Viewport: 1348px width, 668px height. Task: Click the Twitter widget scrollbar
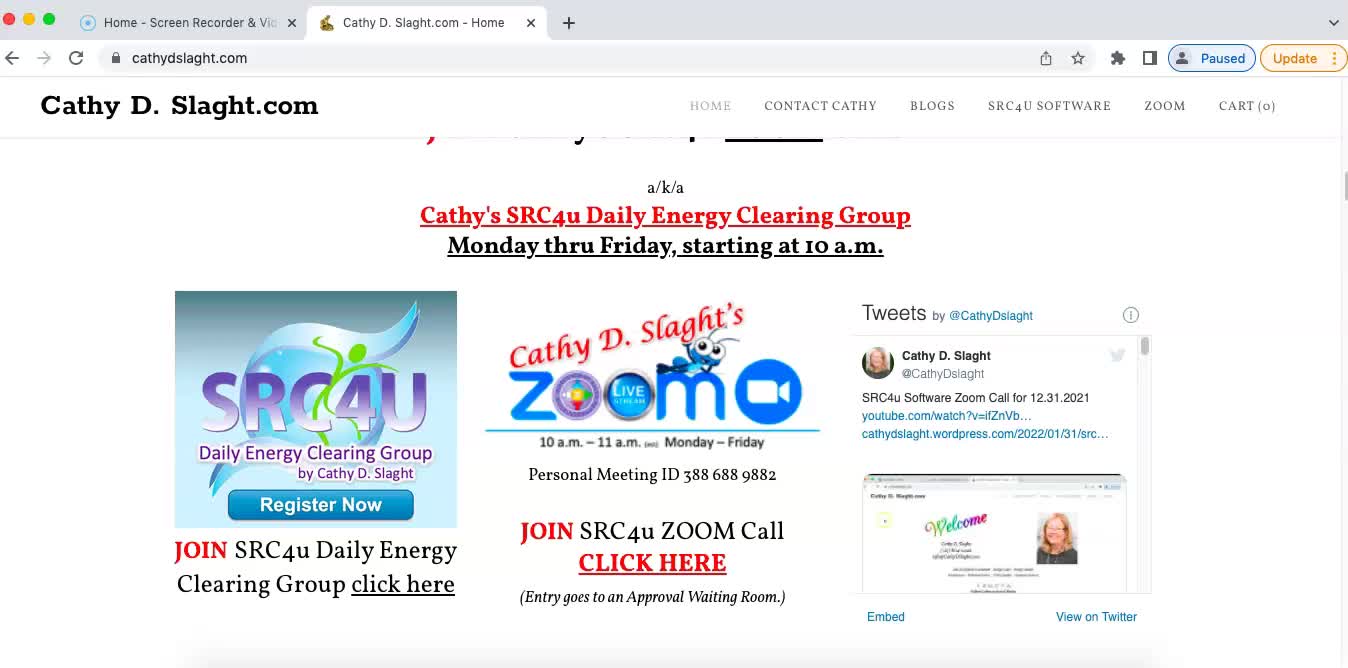1144,346
